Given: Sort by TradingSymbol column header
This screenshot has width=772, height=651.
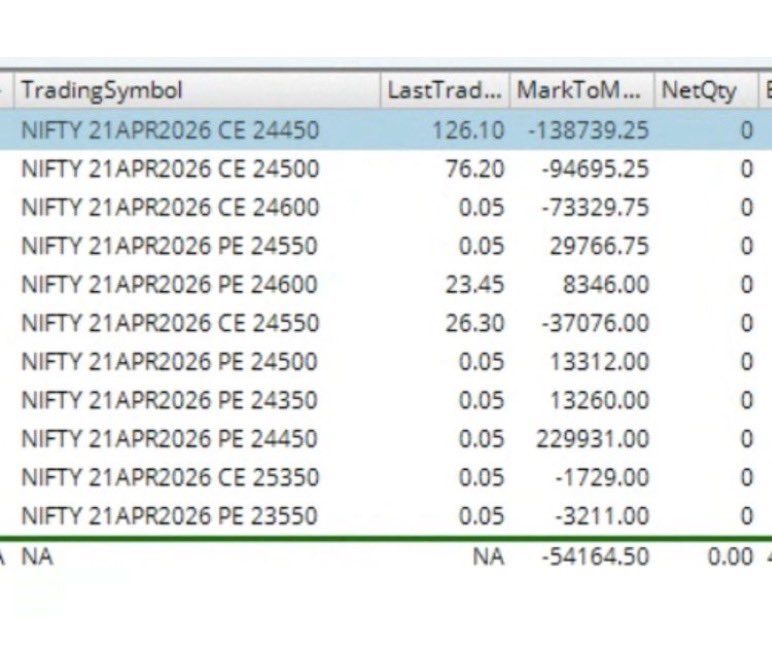Looking at the screenshot, I should [x=197, y=90].
